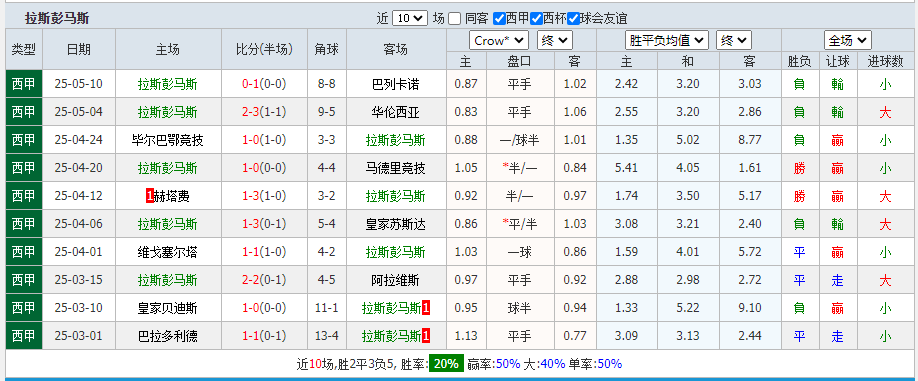Click the 单率 50% value in summary

click(x=609, y=364)
